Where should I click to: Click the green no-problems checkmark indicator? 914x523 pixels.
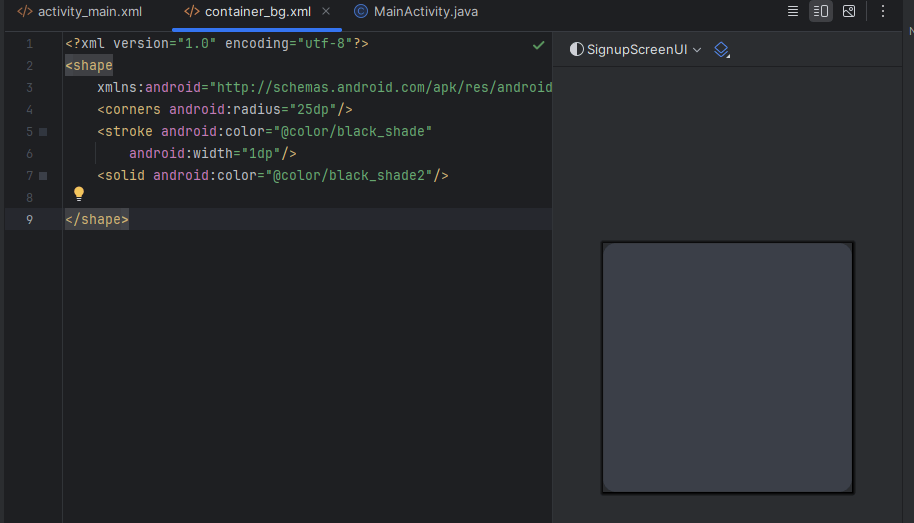(x=539, y=45)
